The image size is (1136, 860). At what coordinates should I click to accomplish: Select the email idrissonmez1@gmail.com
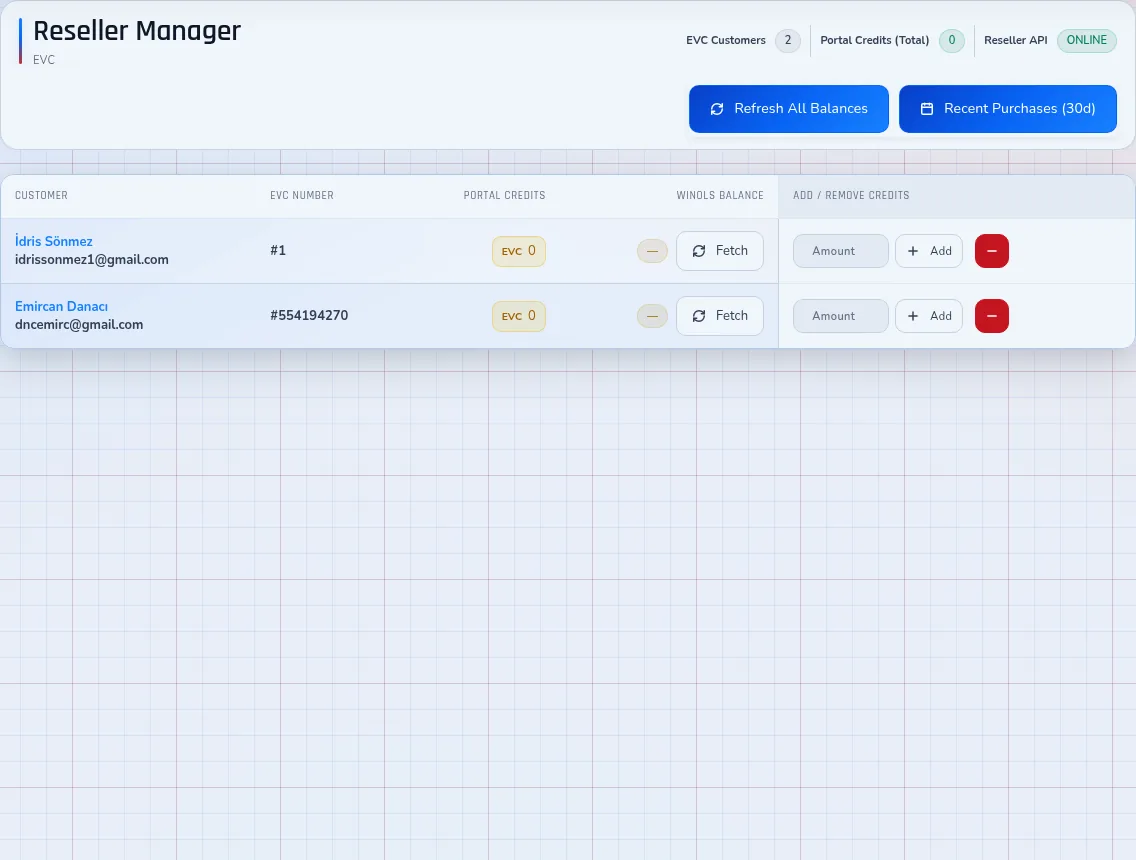pyautogui.click(x=92, y=259)
